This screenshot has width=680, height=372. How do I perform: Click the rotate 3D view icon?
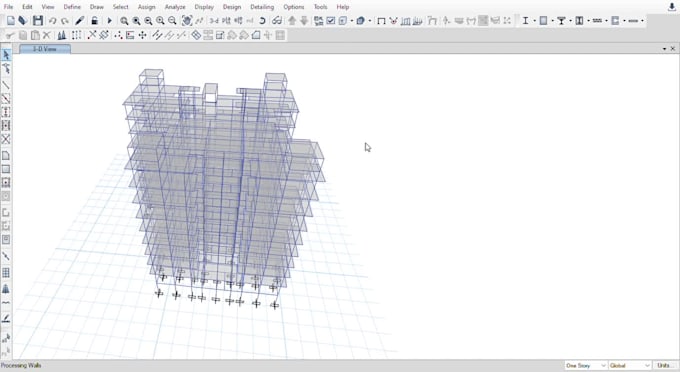[262, 20]
